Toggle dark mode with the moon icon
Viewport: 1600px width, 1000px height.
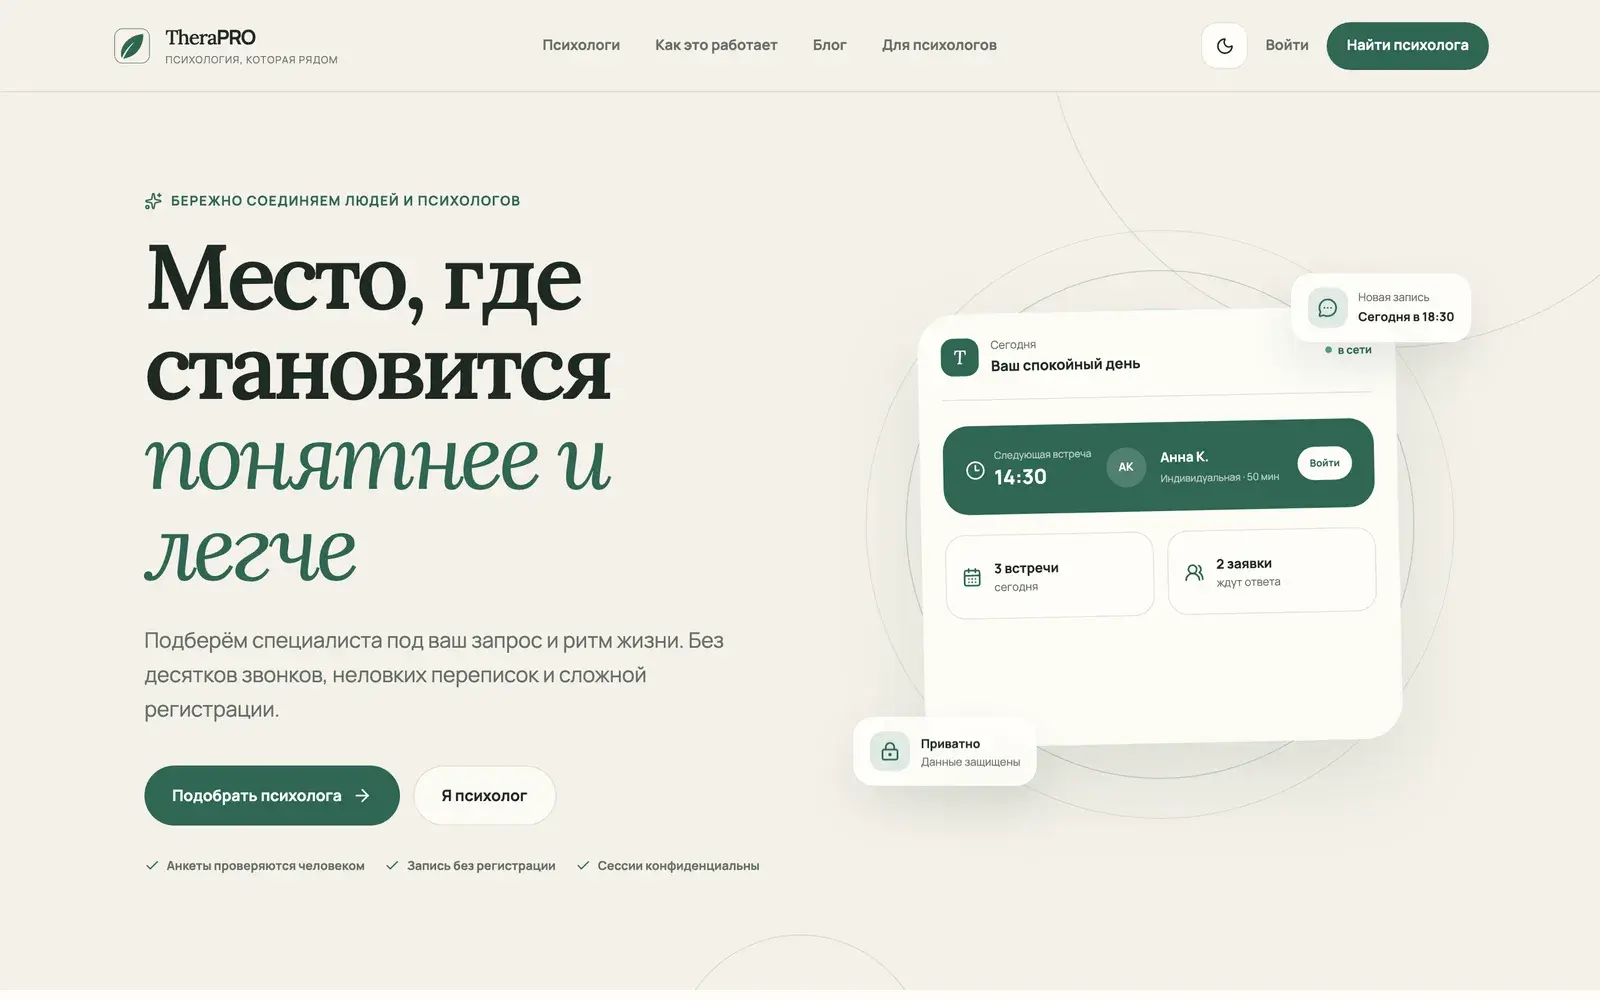(x=1224, y=46)
